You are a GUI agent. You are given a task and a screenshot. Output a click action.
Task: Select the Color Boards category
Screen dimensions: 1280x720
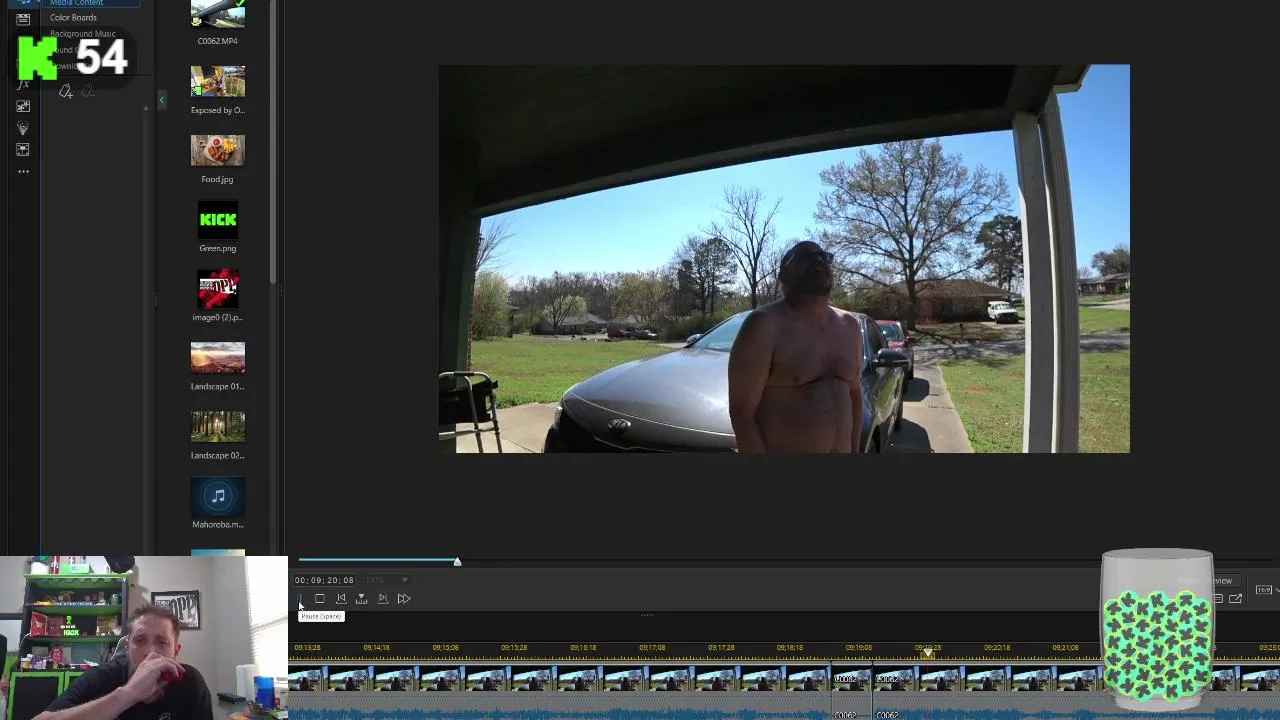(73, 18)
